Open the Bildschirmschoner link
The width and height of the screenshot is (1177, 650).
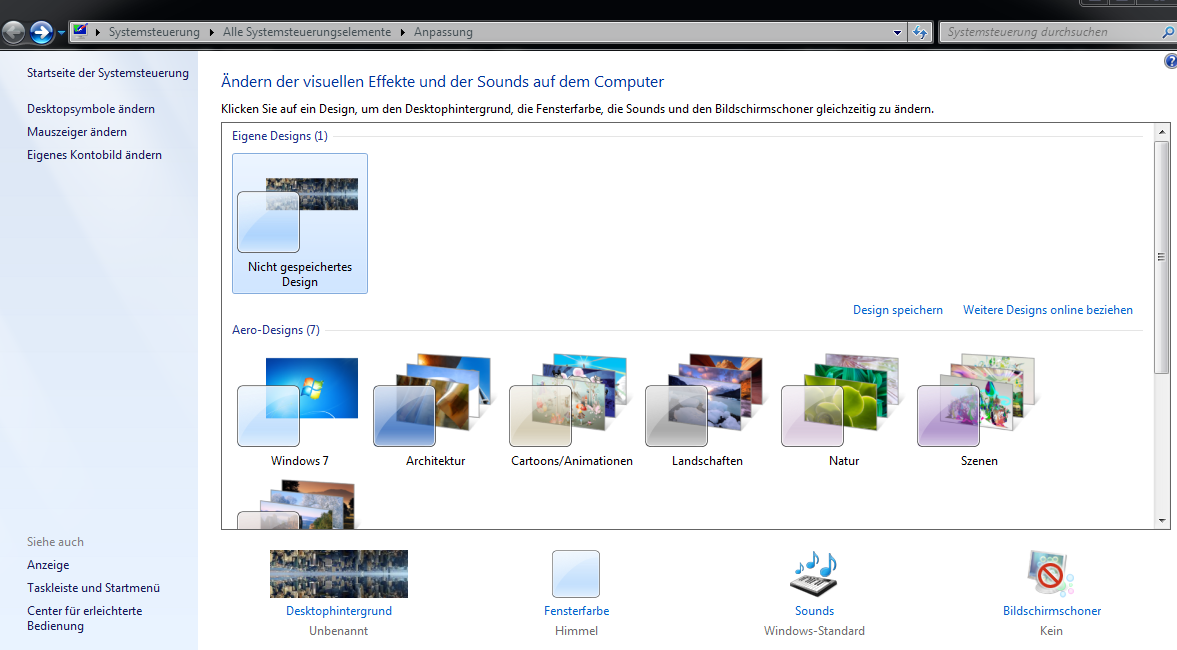tap(1052, 611)
